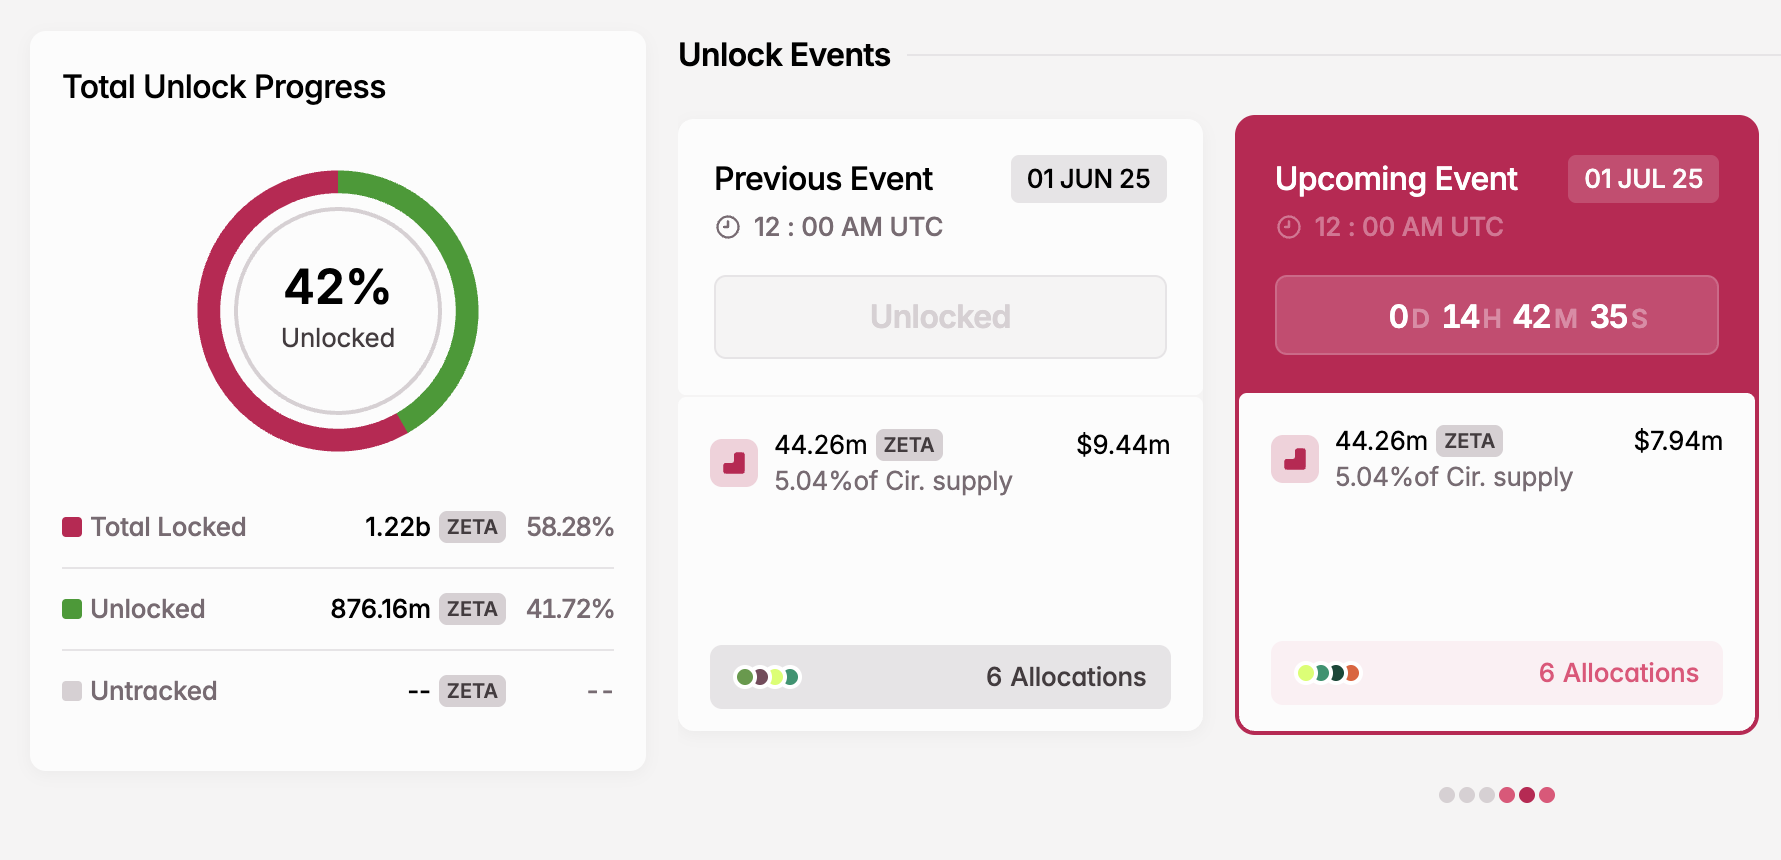Expand 6 Allocations on the Previous Event card
This screenshot has width=1781, height=860.
(1066, 677)
